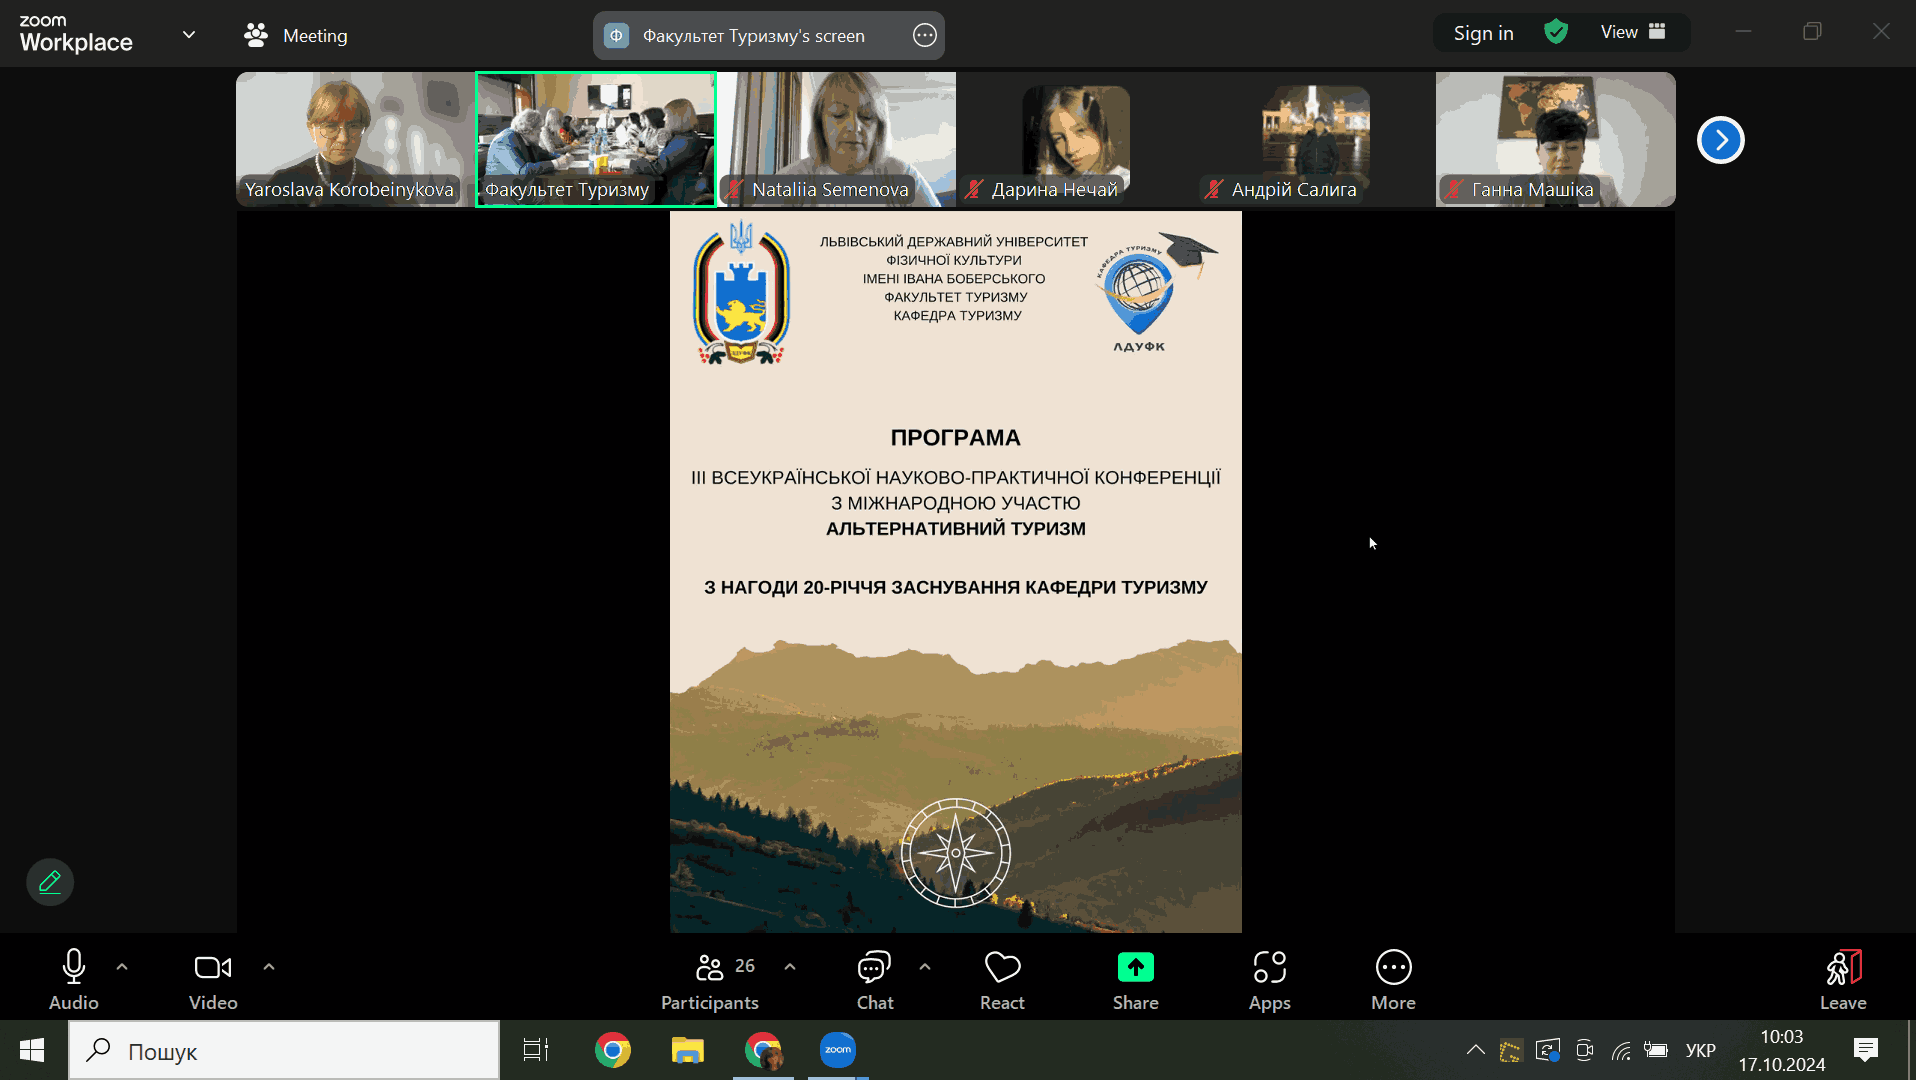Click the green encryption shield icon
This screenshot has height=1080, width=1916.
click(1556, 32)
